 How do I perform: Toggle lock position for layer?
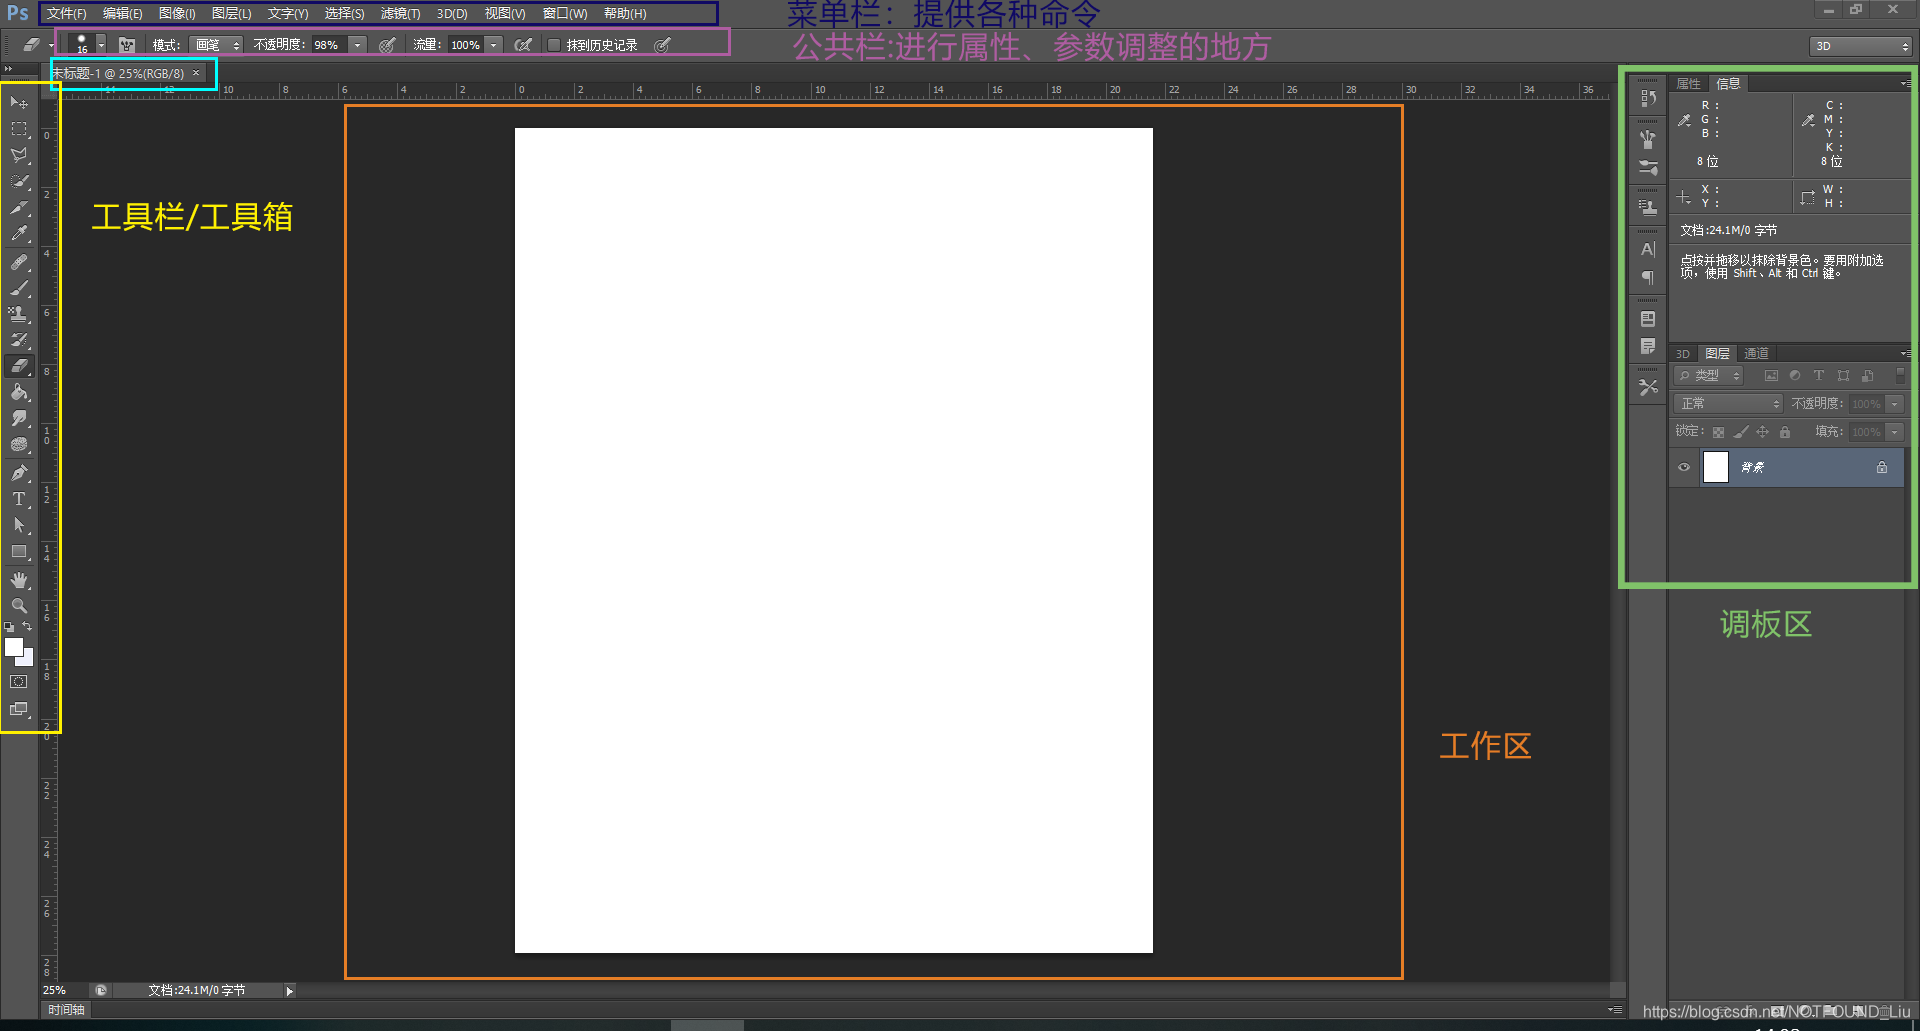[1763, 432]
